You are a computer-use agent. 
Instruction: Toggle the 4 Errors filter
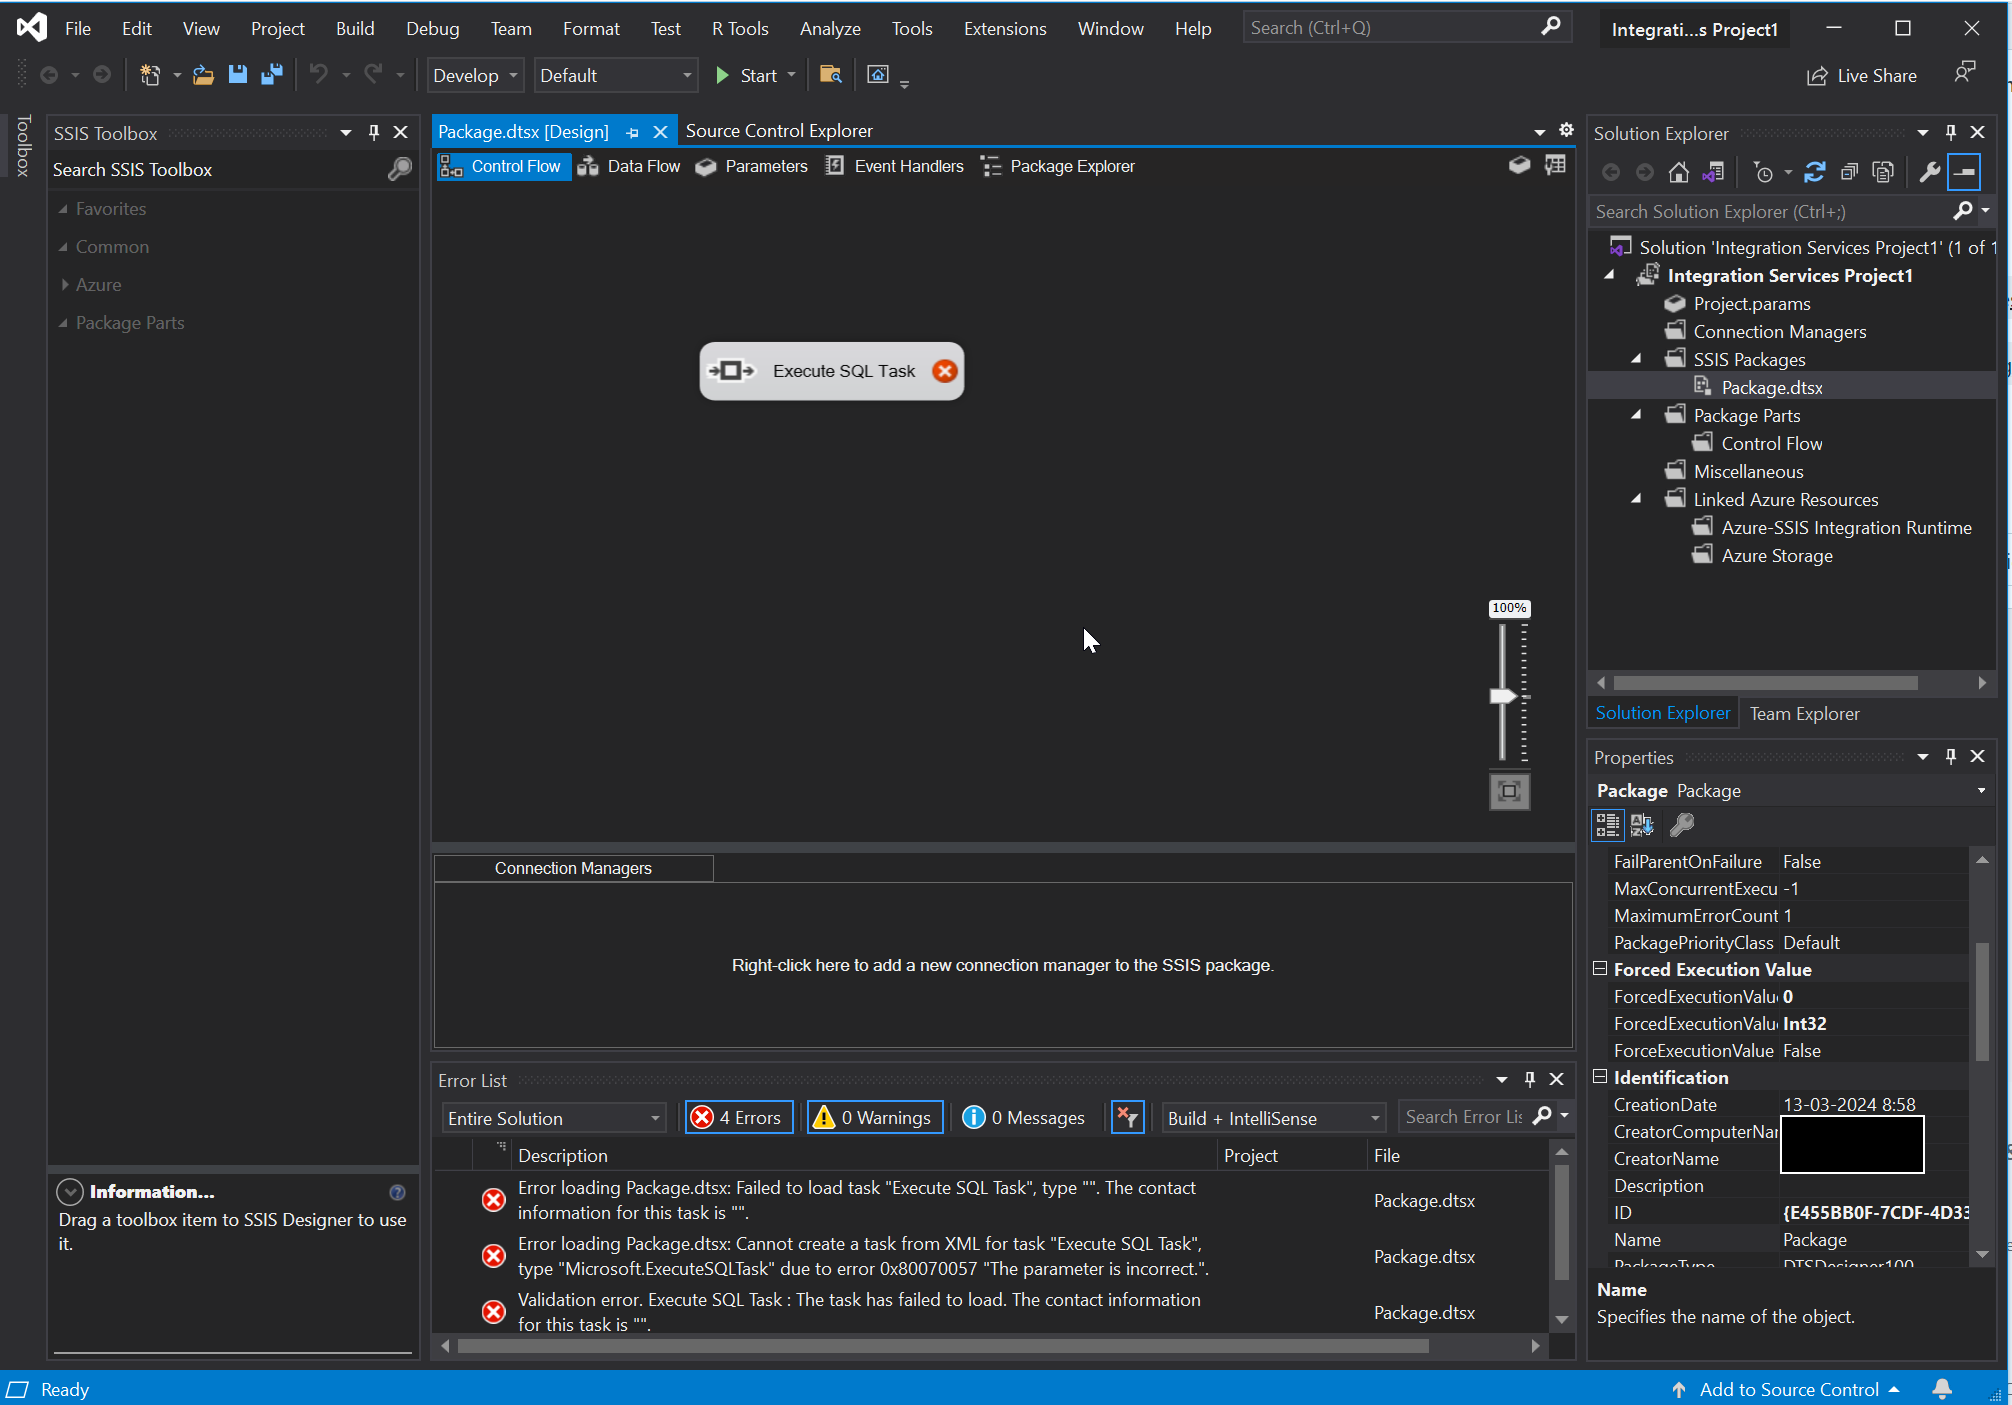(738, 1117)
